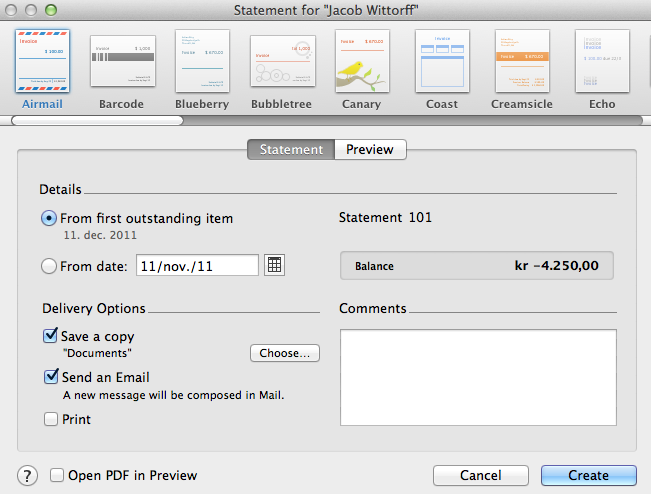The width and height of the screenshot is (651, 494).
Task: Click the help question mark button
Action: 28,476
